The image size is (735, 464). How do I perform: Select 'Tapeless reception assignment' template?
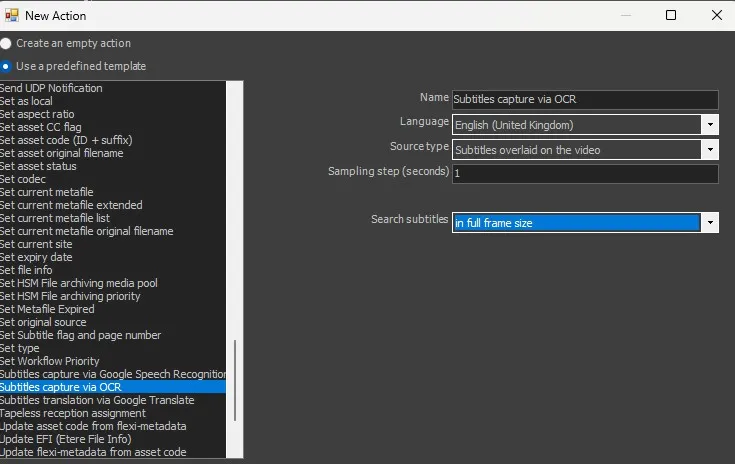73,413
